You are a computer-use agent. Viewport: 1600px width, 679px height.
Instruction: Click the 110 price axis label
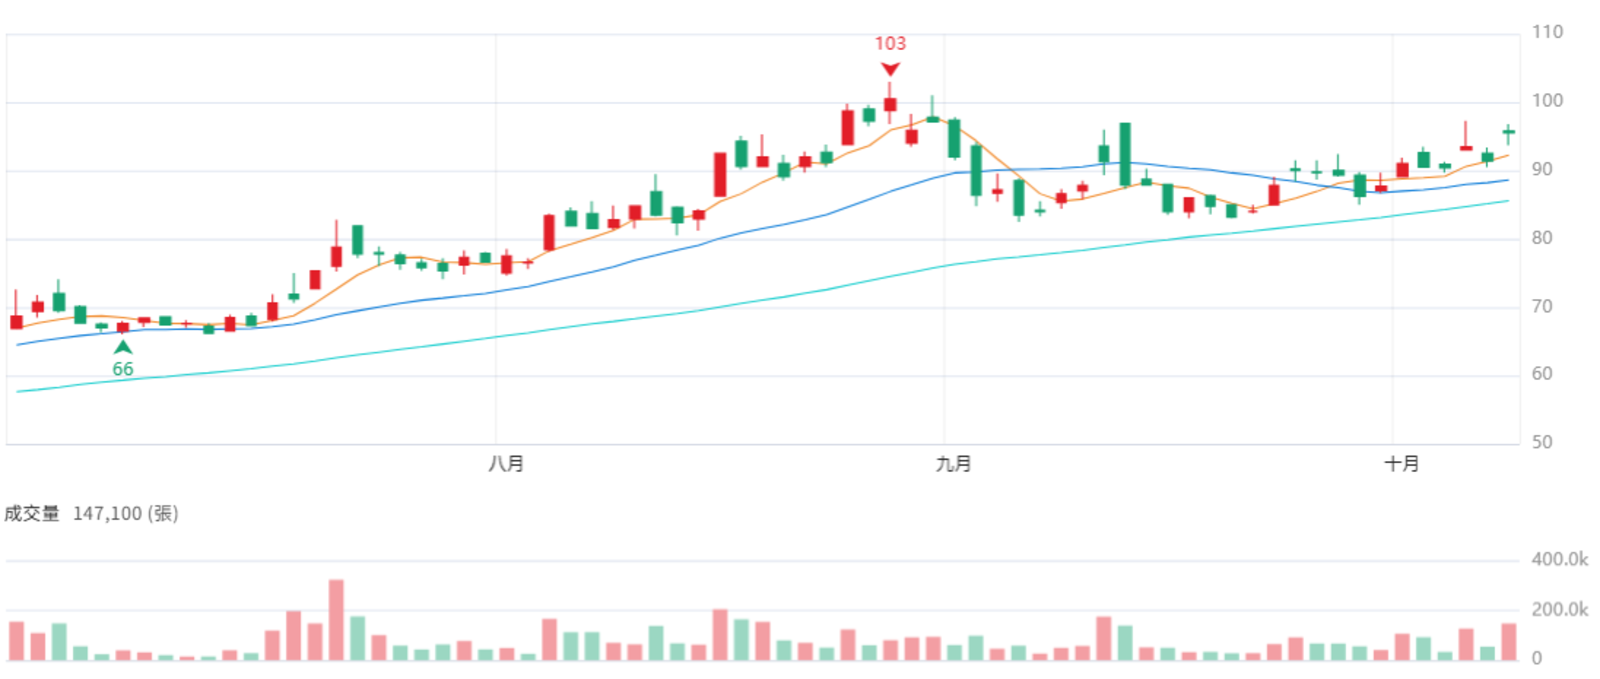1547,32
